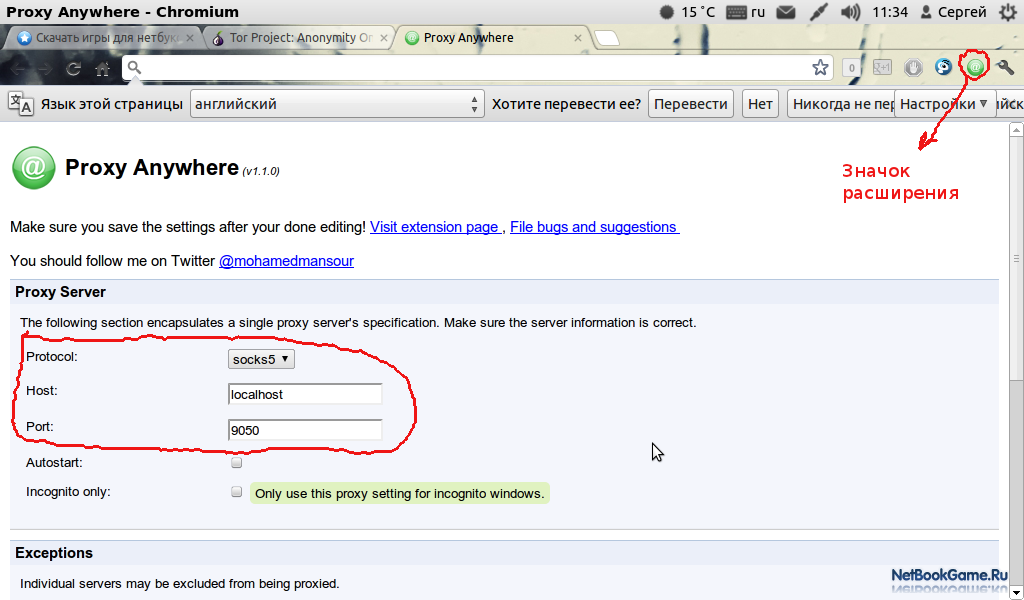Click the Protocol: label
The image size is (1024, 600).
tap(52, 357)
